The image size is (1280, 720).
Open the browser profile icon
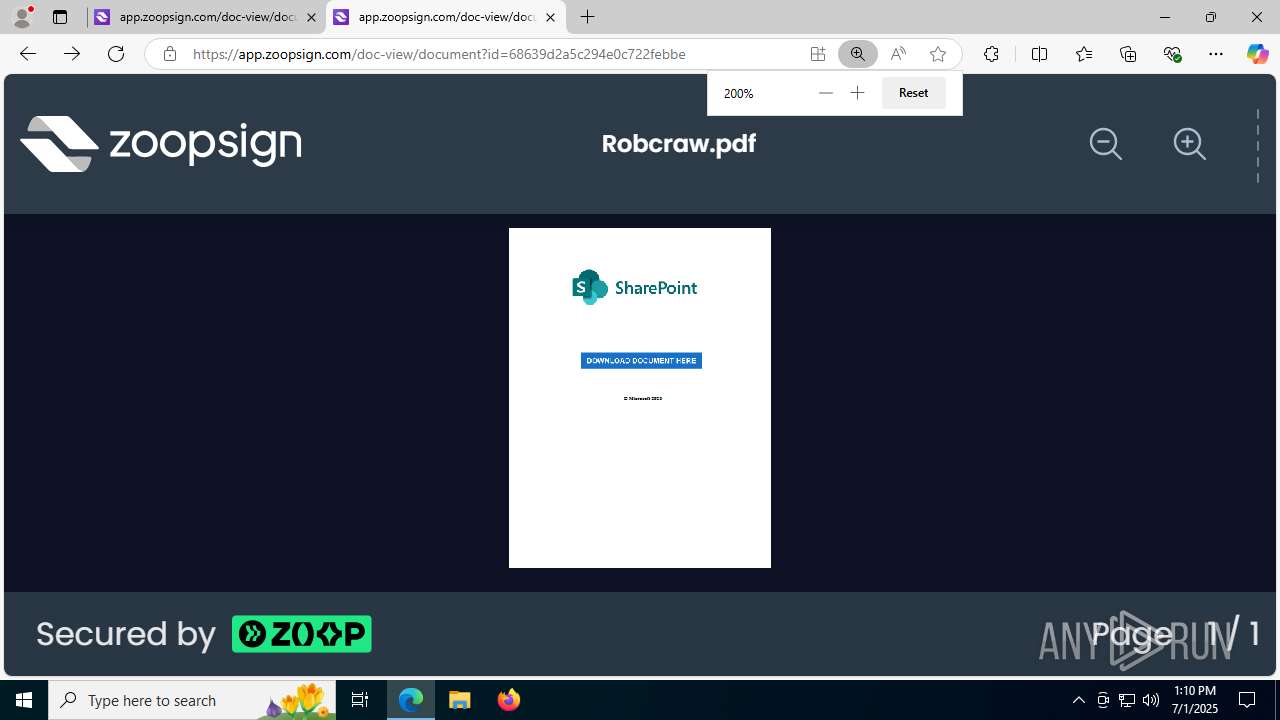click(22, 16)
